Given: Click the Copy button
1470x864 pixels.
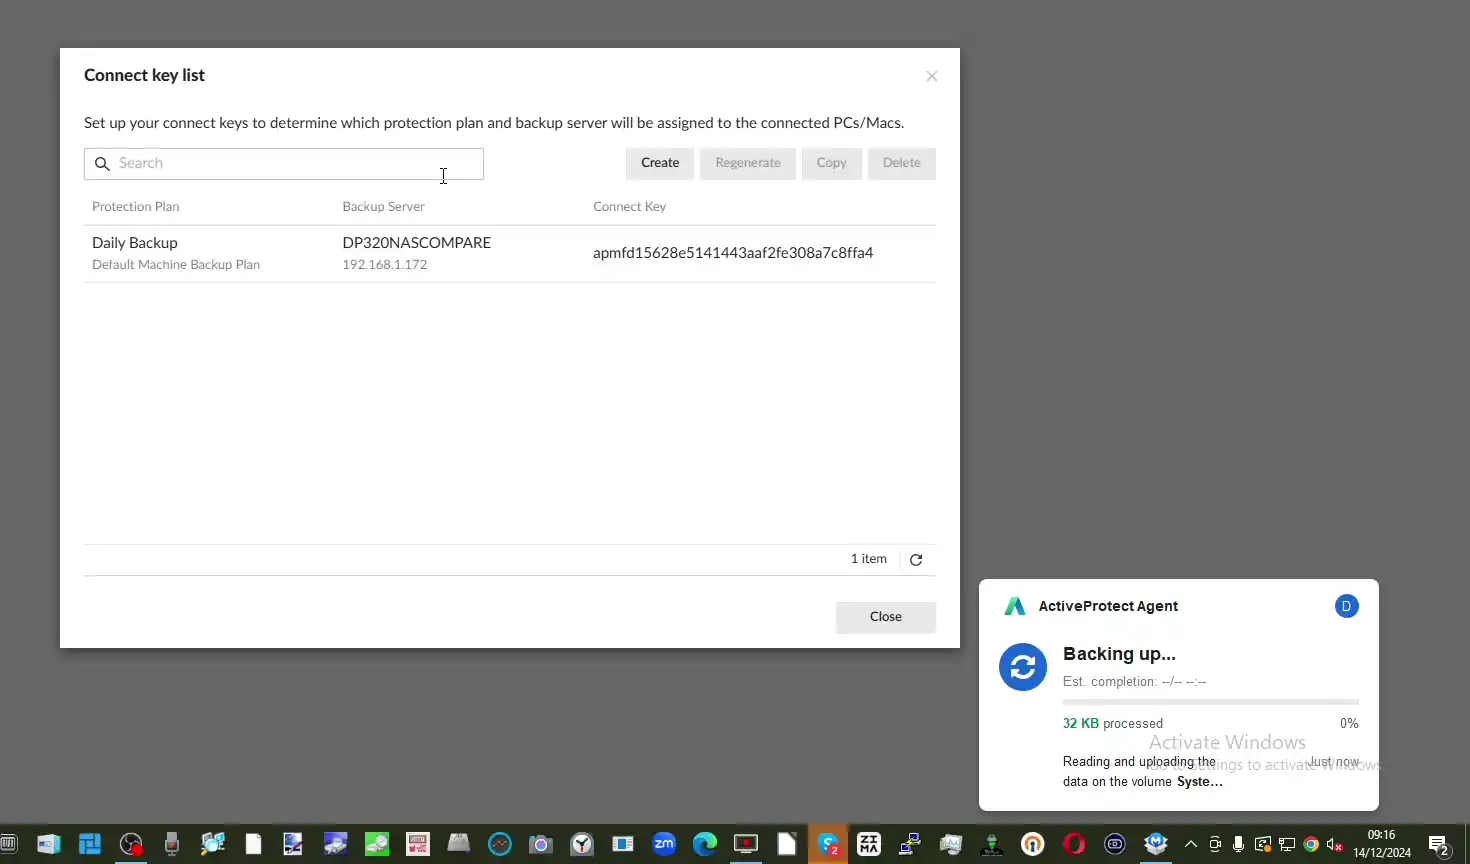Looking at the screenshot, I should click(x=831, y=163).
